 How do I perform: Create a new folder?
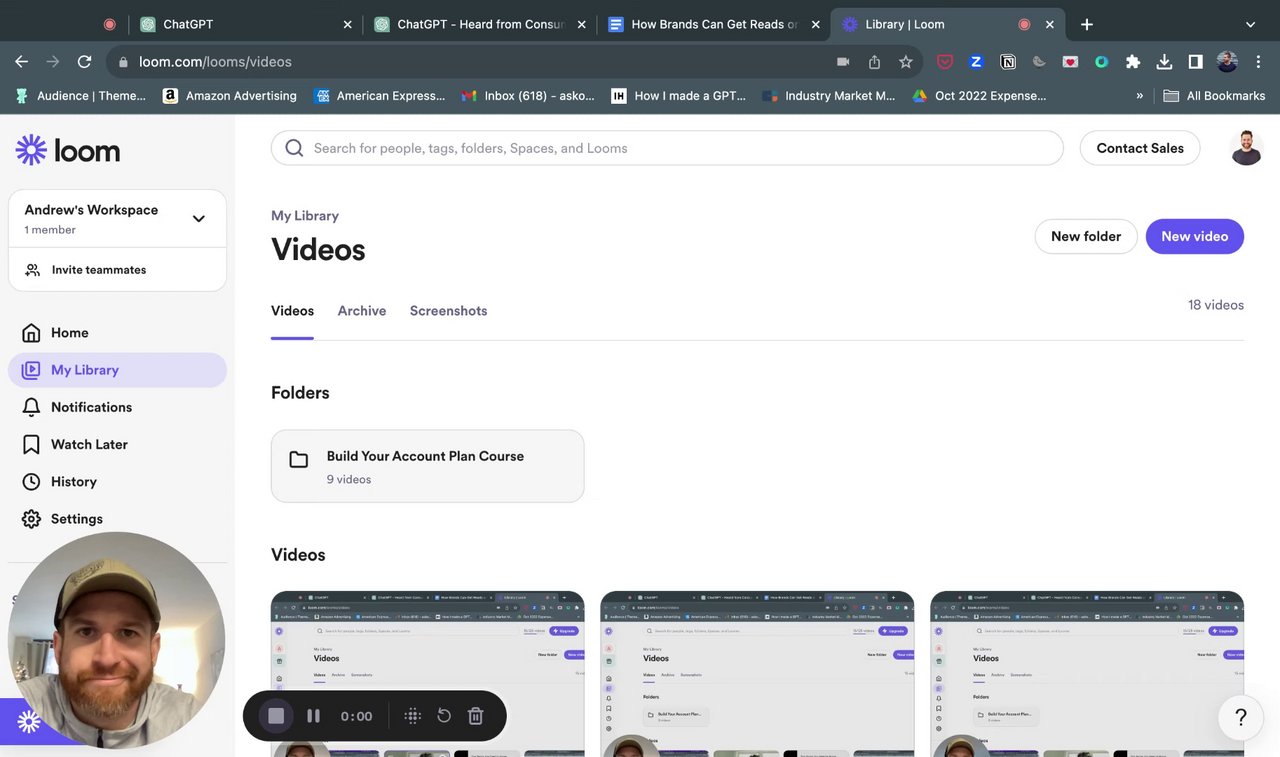click(x=1086, y=237)
